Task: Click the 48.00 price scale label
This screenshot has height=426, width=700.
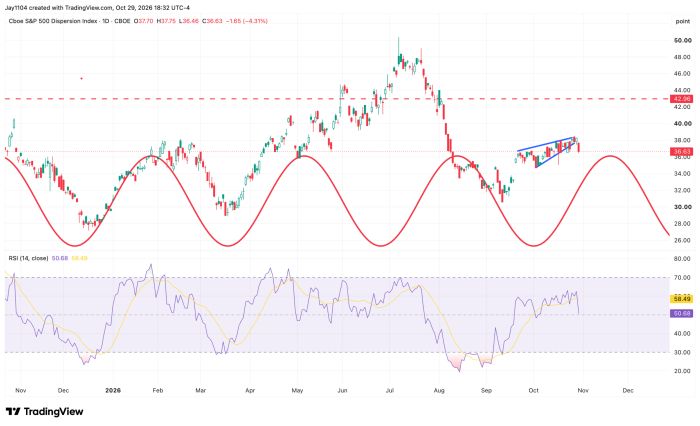Action: point(682,57)
